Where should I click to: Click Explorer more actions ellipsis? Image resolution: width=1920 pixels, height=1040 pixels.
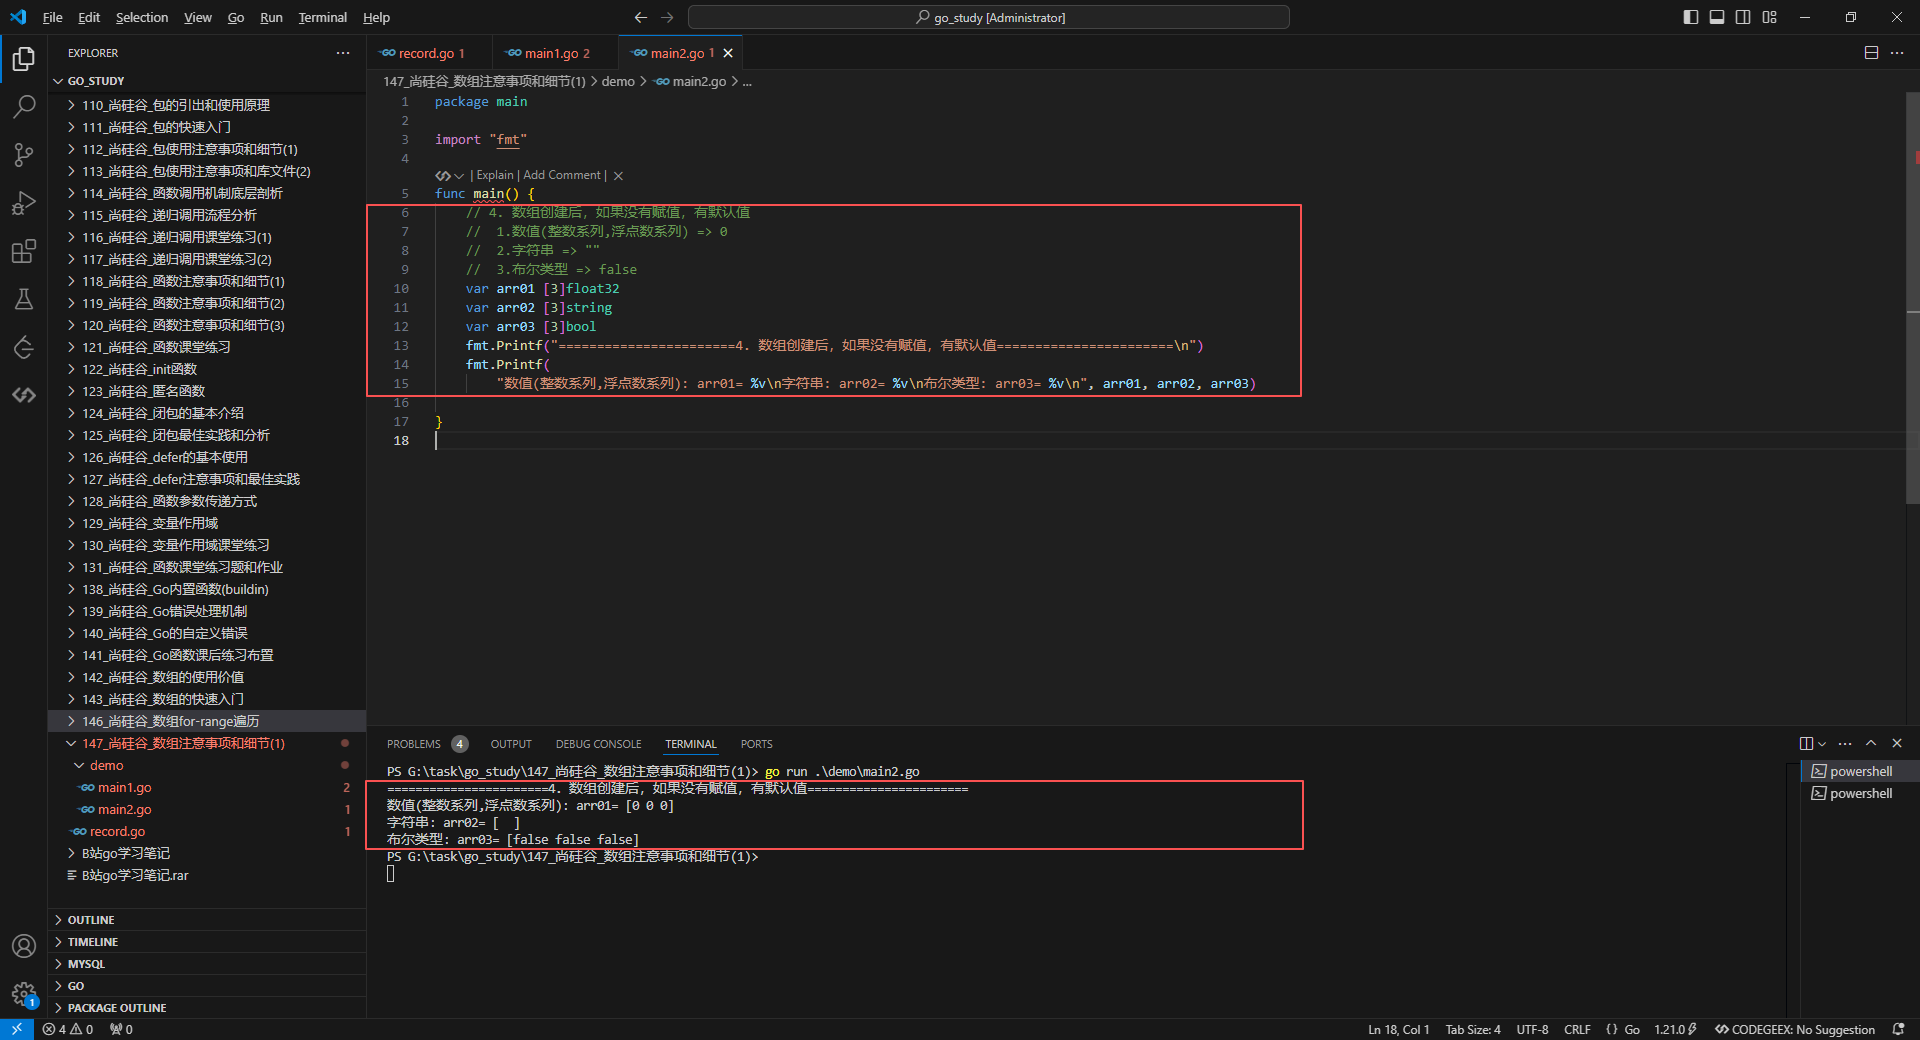(343, 53)
